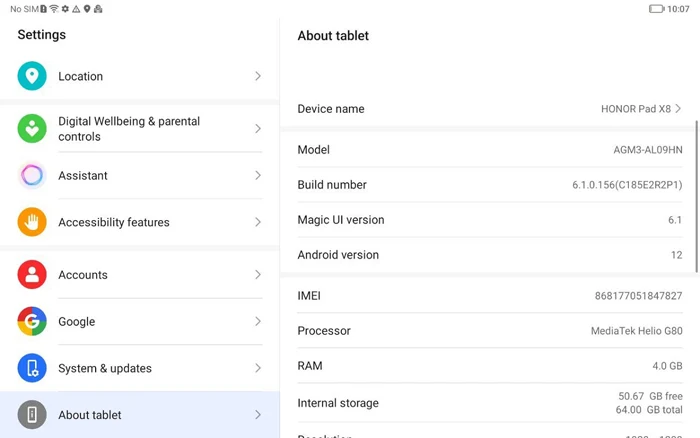Viewport: 700px width, 438px height.
Task: Expand Digital Wellbeing row chevron
Action: coord(258,129)
